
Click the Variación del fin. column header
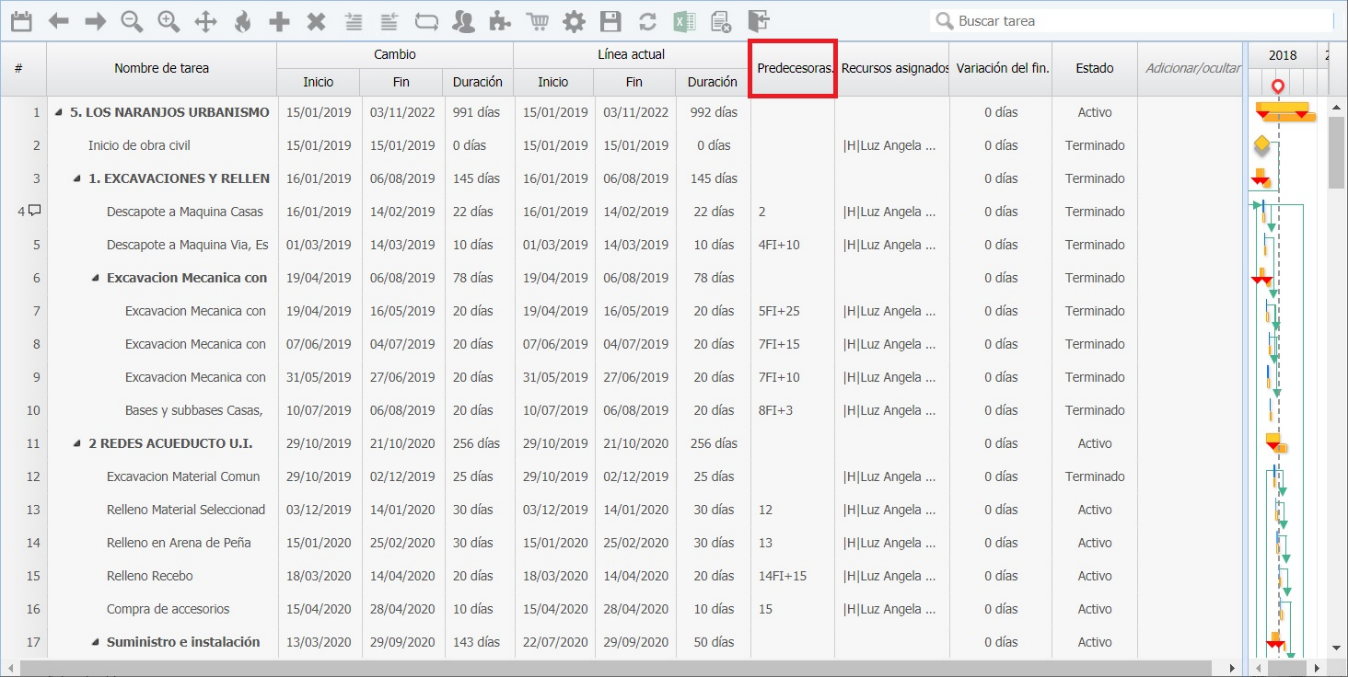coord(1002,69)
